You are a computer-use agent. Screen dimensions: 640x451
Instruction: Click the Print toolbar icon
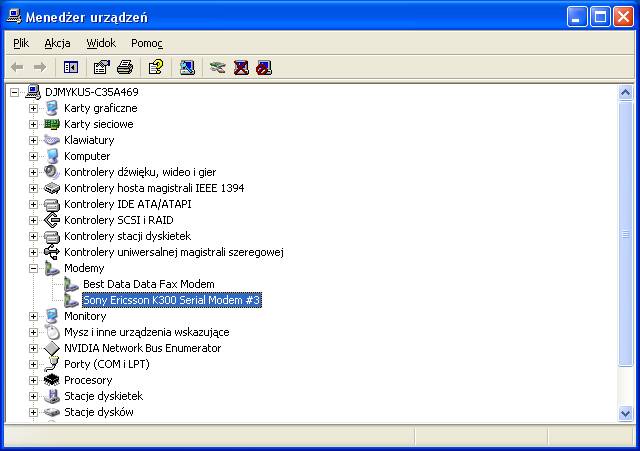click(125, 67)
